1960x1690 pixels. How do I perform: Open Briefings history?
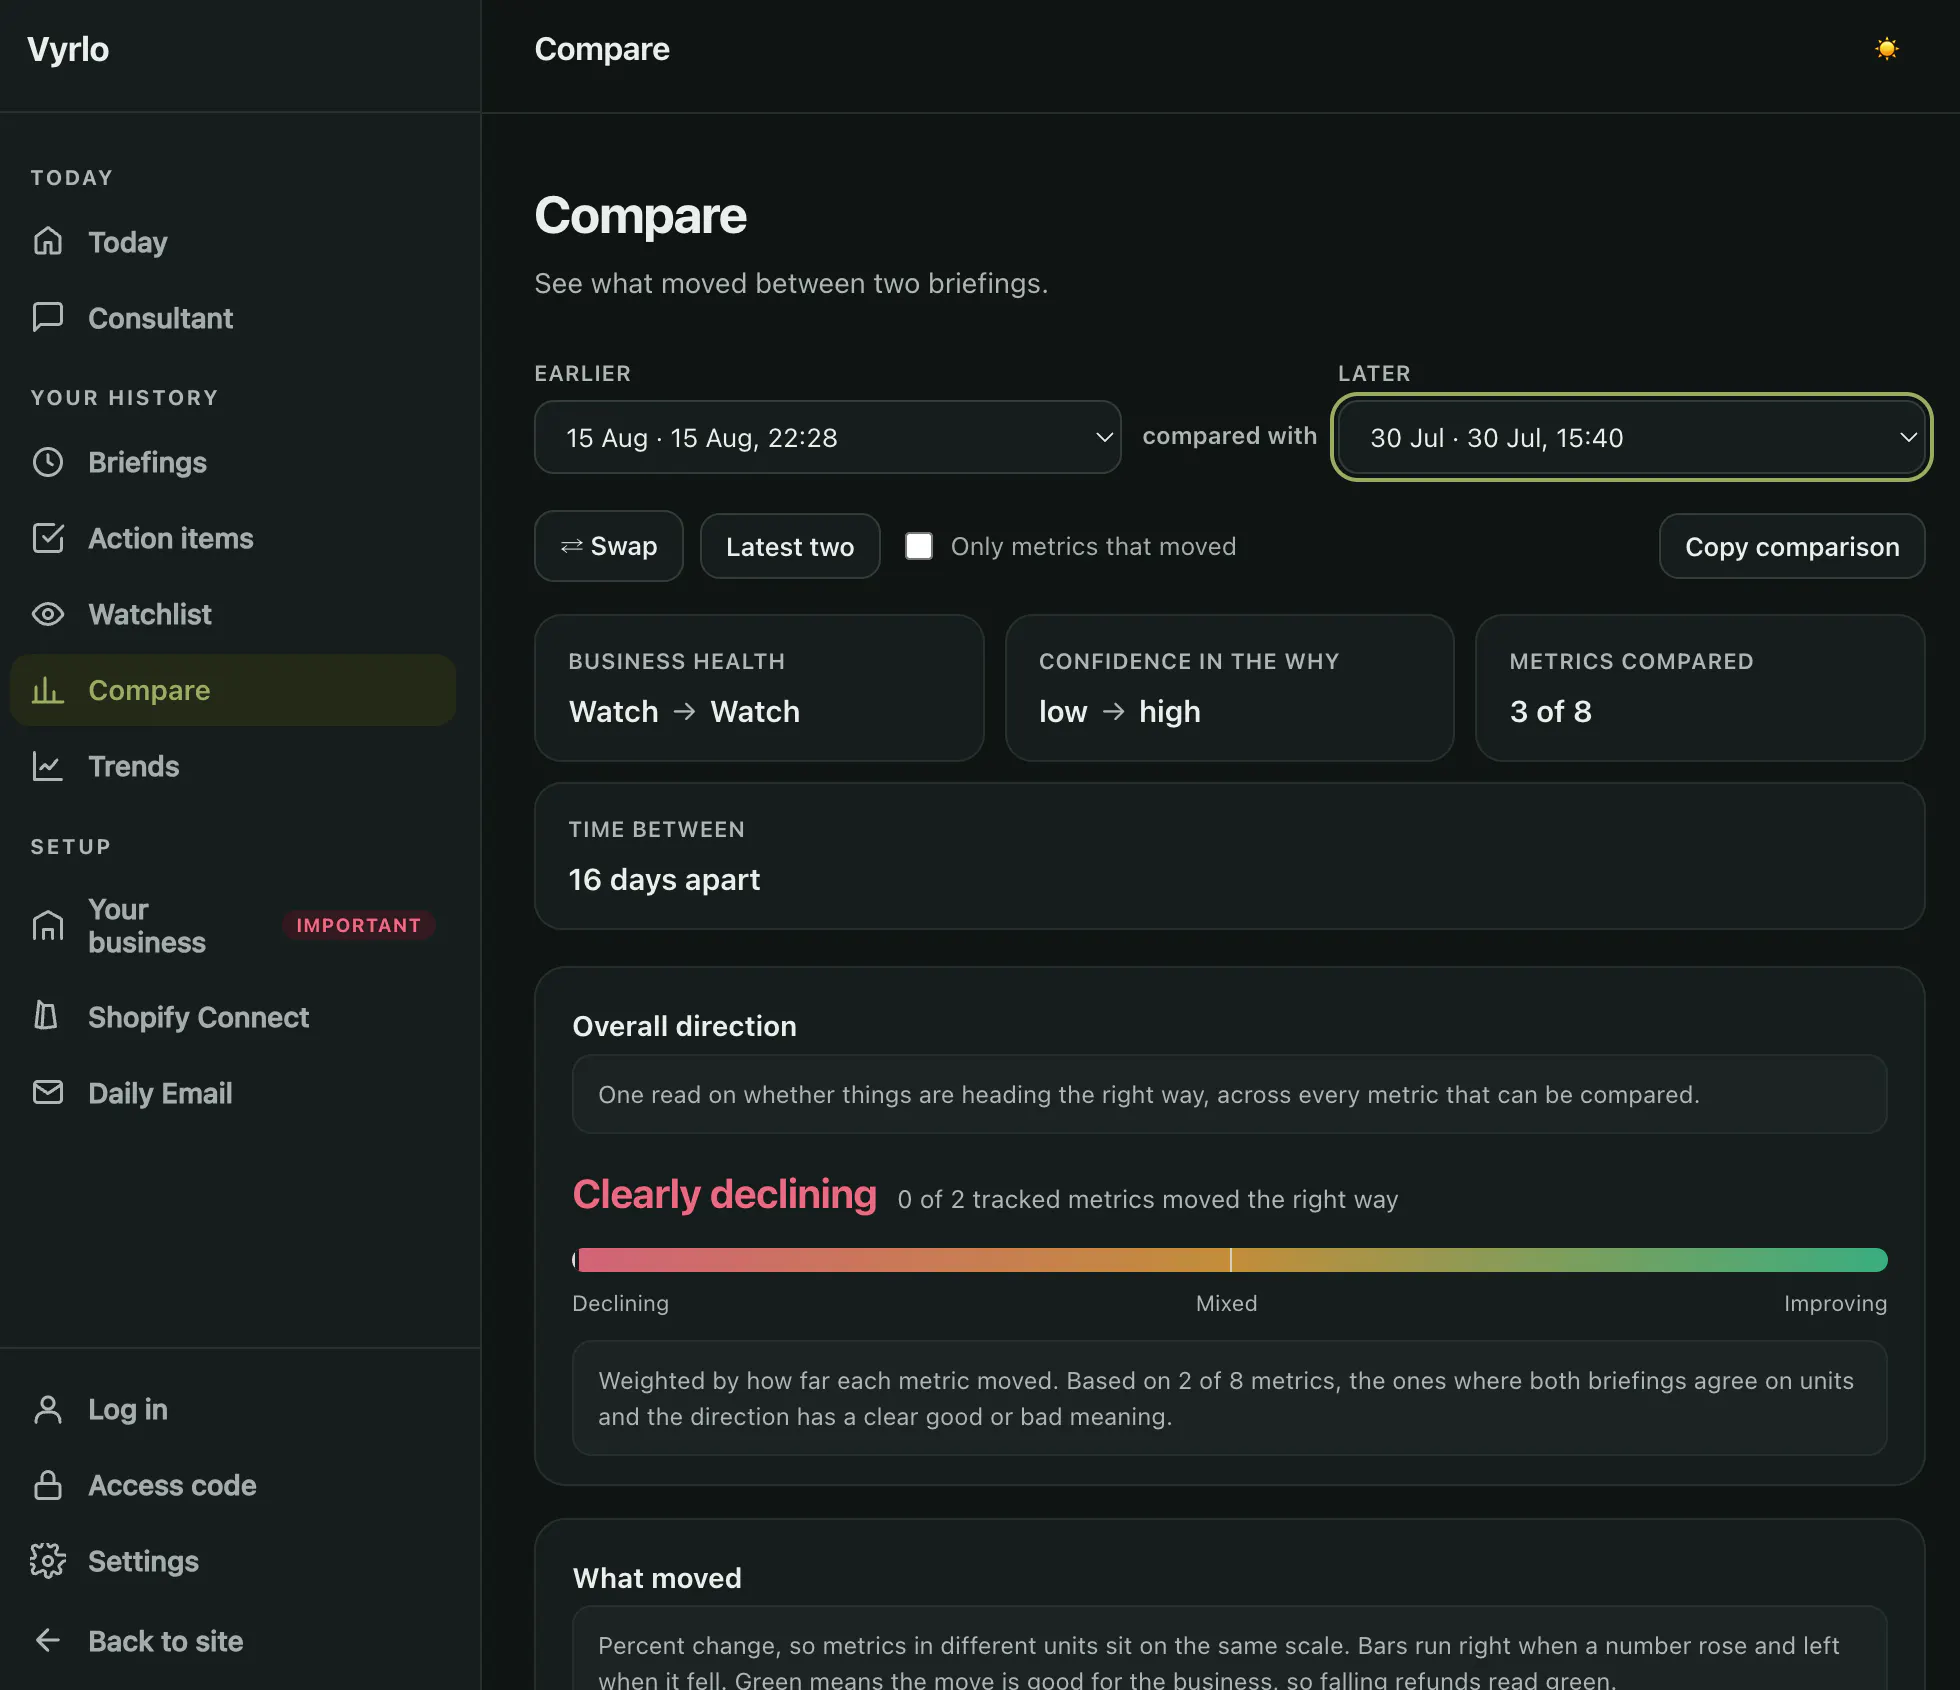click(232, 462)
